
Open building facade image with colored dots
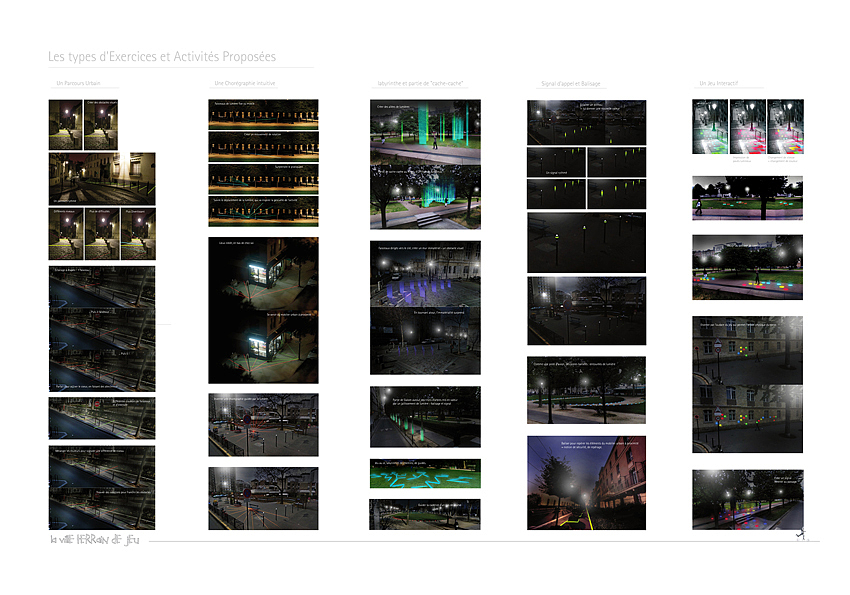748,384
